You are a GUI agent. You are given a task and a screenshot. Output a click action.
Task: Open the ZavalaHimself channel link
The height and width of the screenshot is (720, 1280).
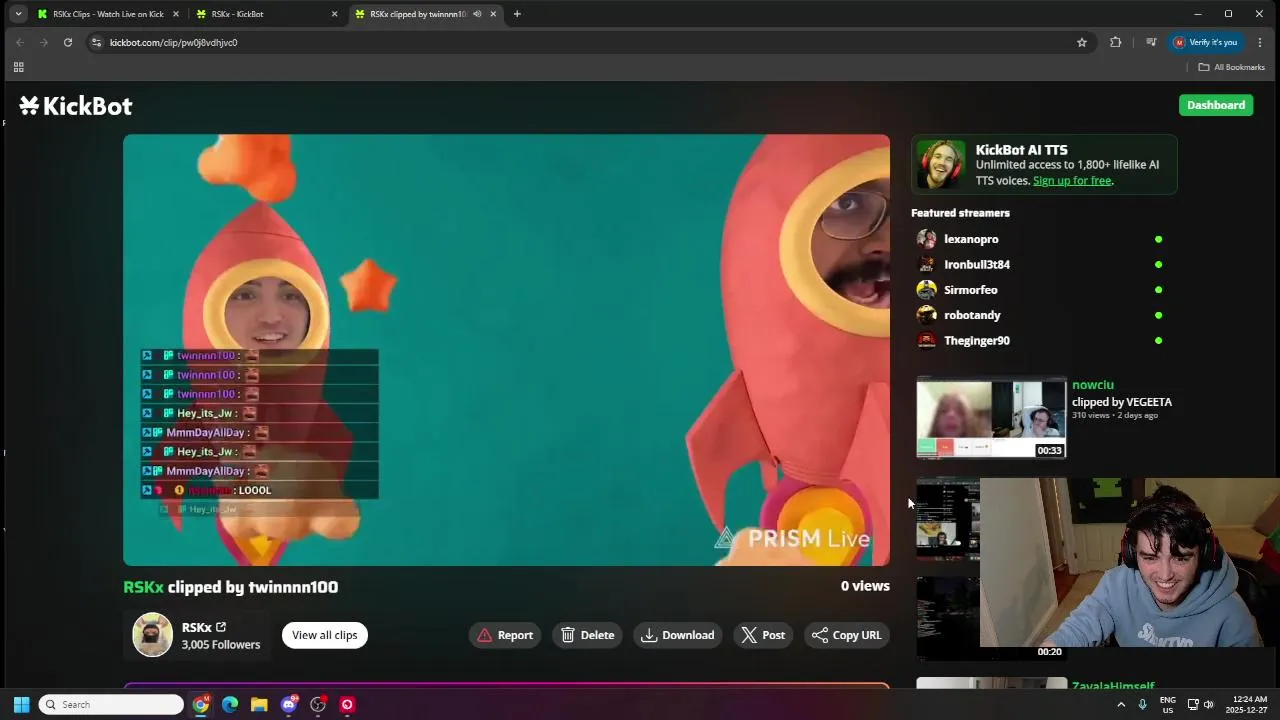coord(1113,687)
